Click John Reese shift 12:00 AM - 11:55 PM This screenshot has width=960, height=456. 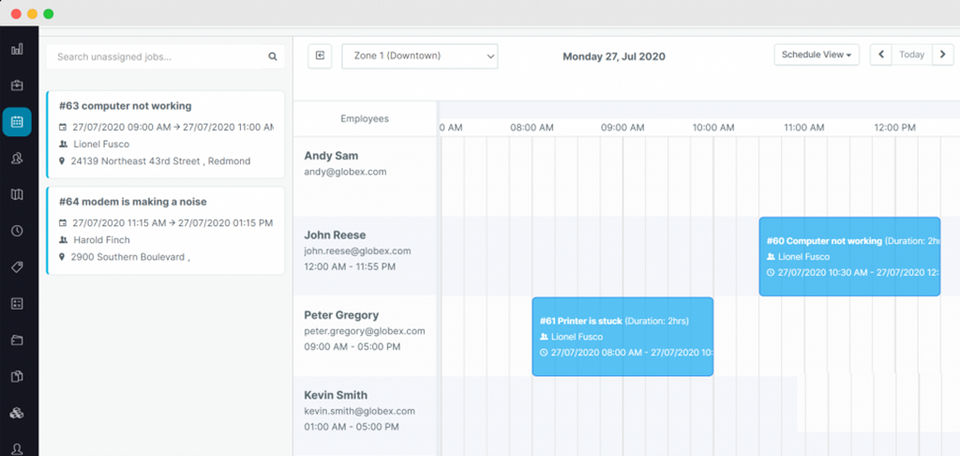tap(350, 267)
